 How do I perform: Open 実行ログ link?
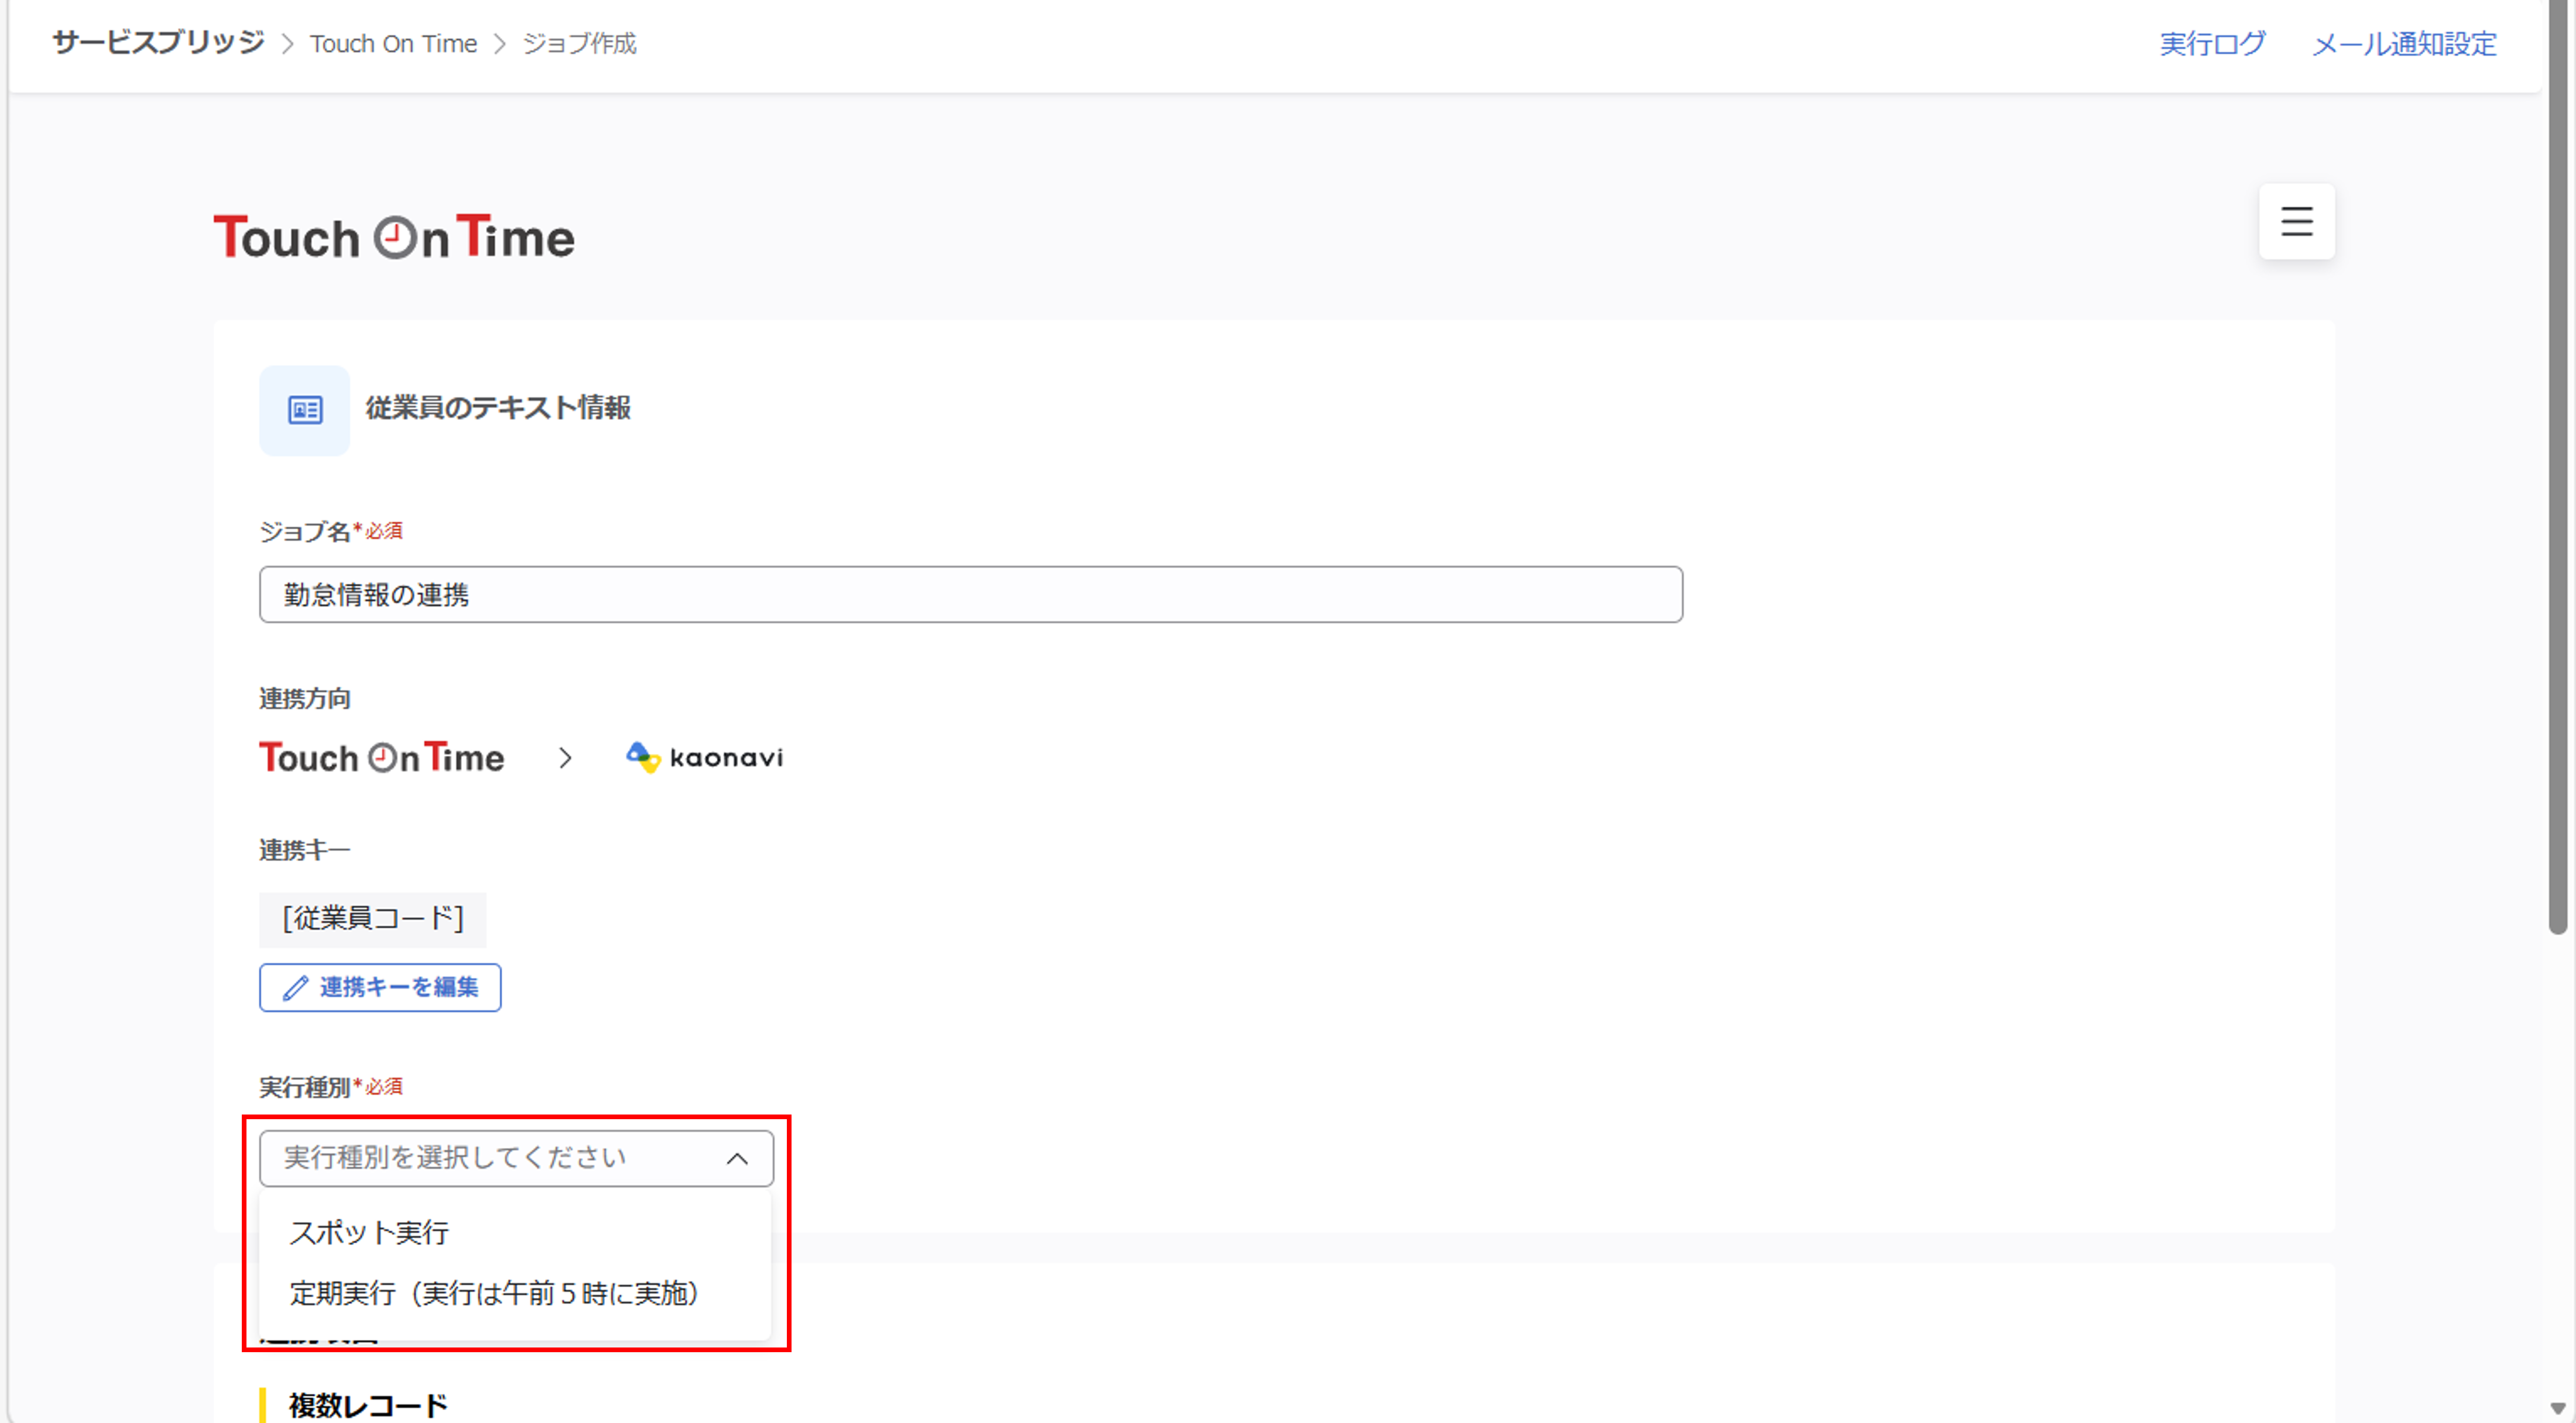pos(2212,44)
